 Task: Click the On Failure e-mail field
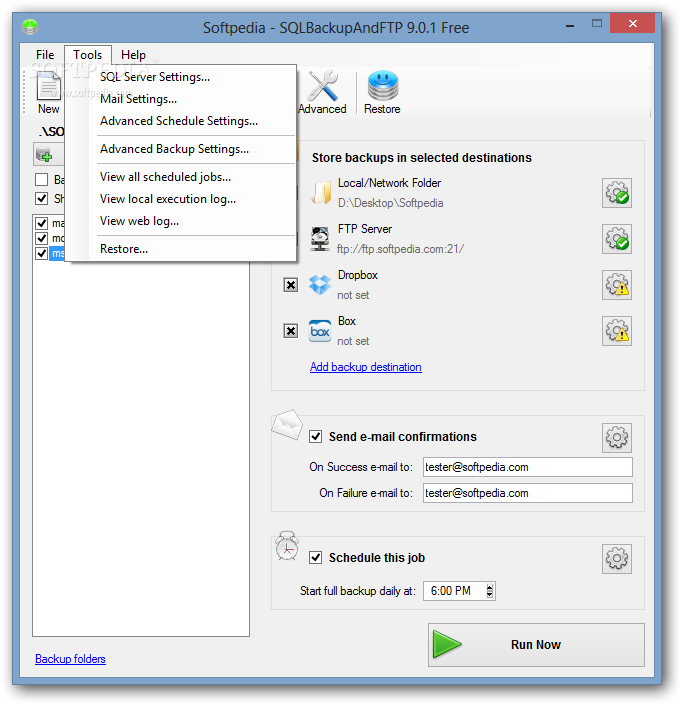pos(527,493)
